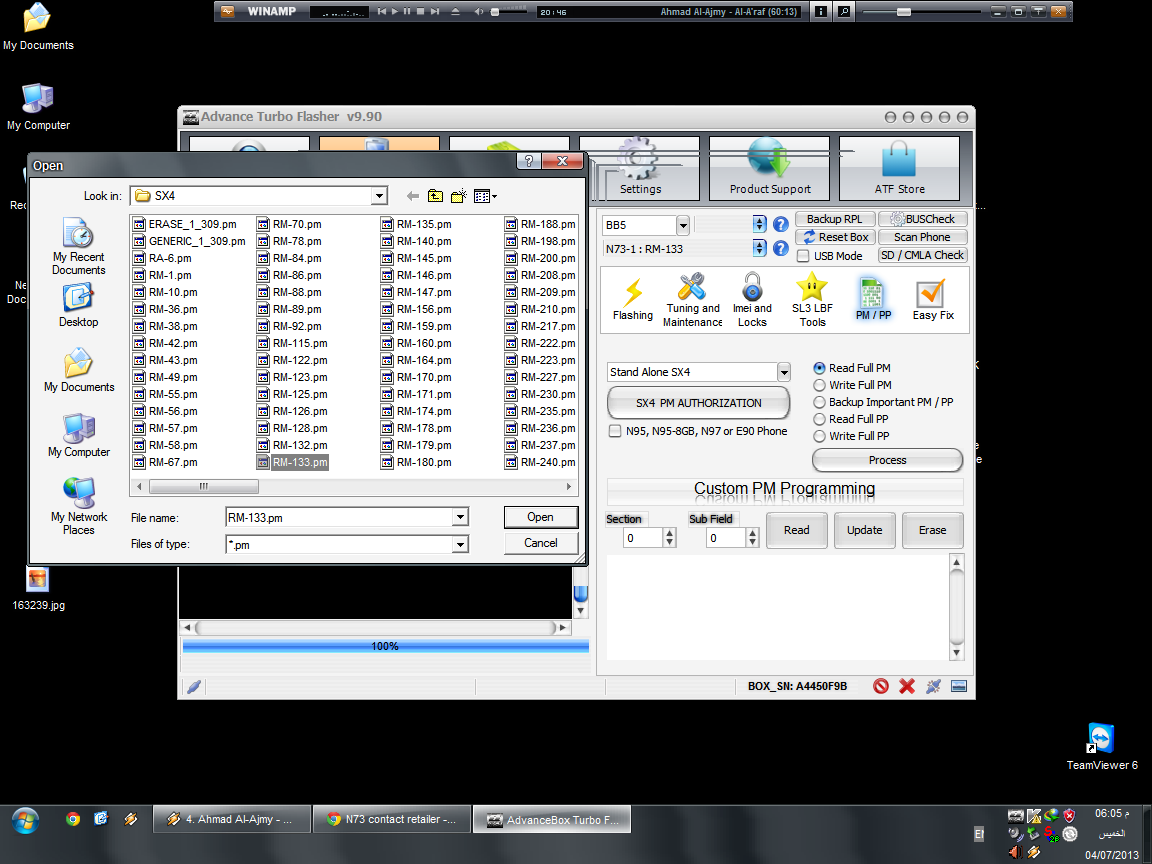
Task: Expand the Stand Alone SX4 dropdown
Action: [x=784, y=372]
